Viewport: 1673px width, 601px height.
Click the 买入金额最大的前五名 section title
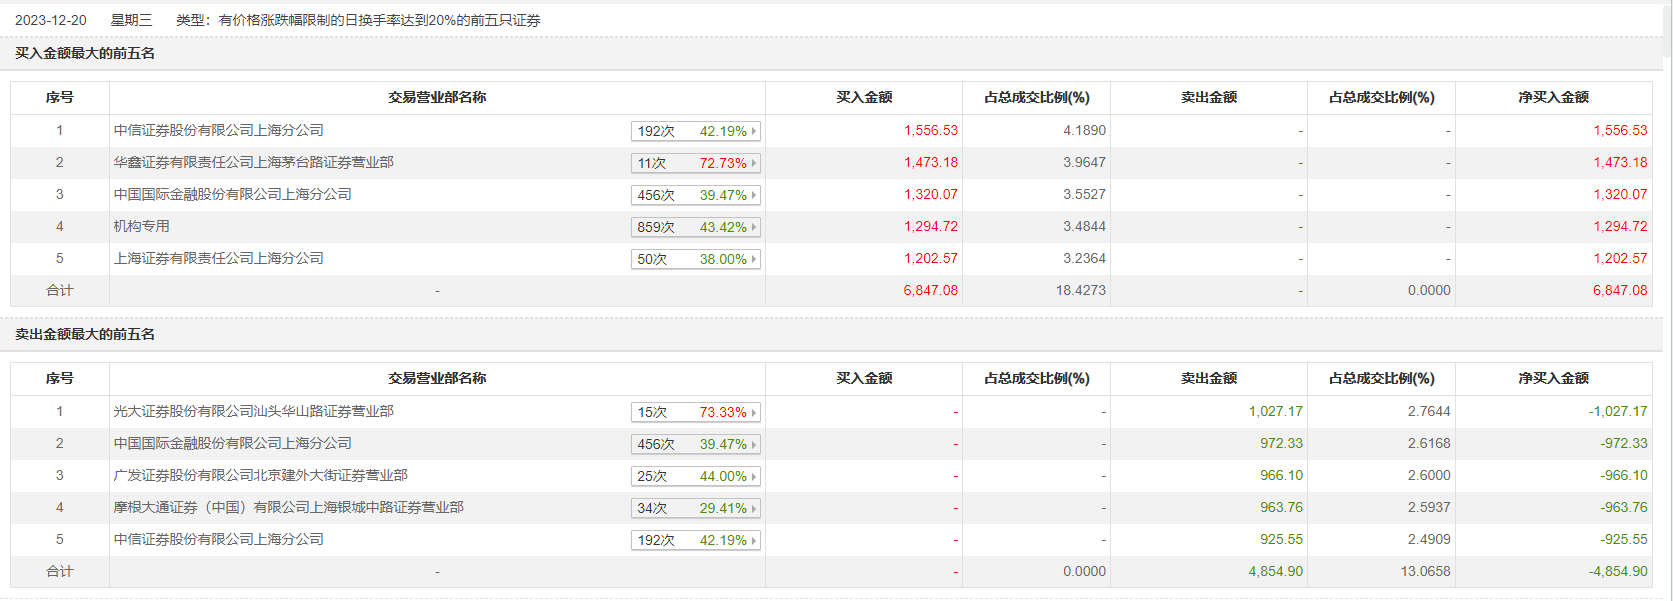(85, 53)
